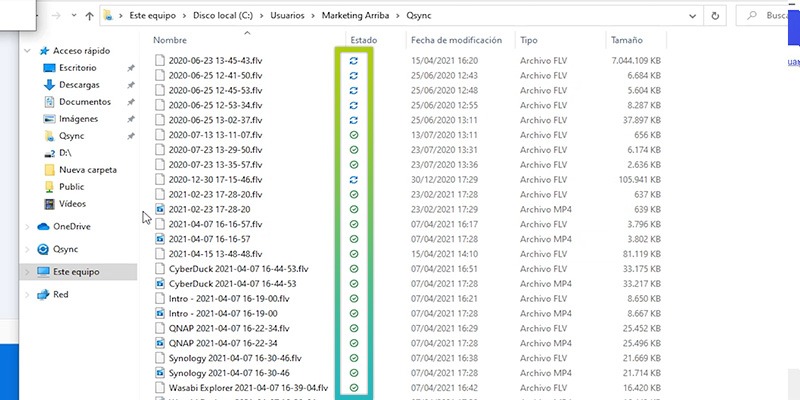This screenshot has width=800, height=400.
Task: Select Este equipo in navigation pane
Action: tap(76, 272)
